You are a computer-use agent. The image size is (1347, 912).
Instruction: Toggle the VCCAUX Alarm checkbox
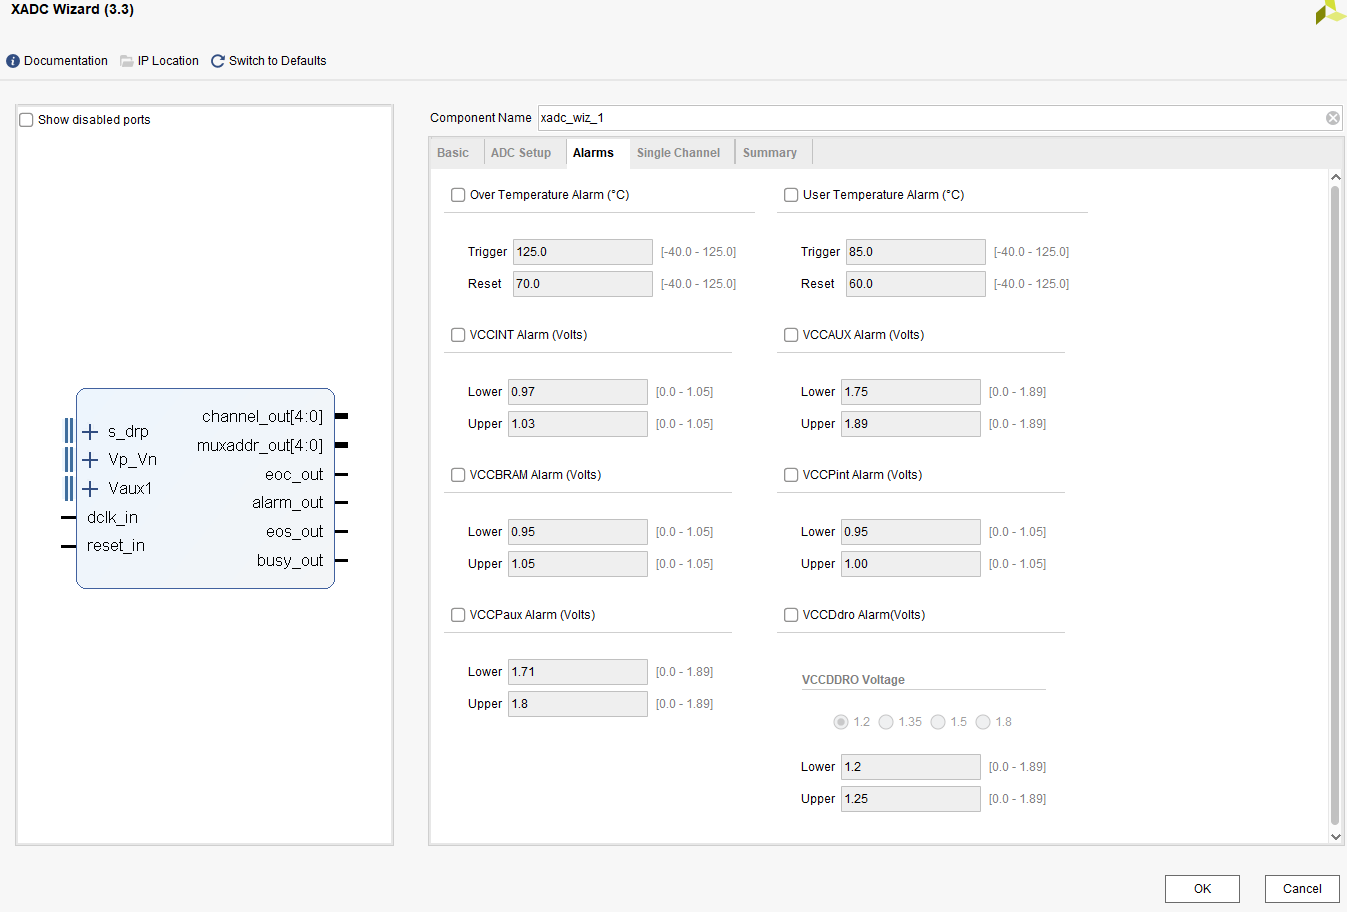(791, 335)
